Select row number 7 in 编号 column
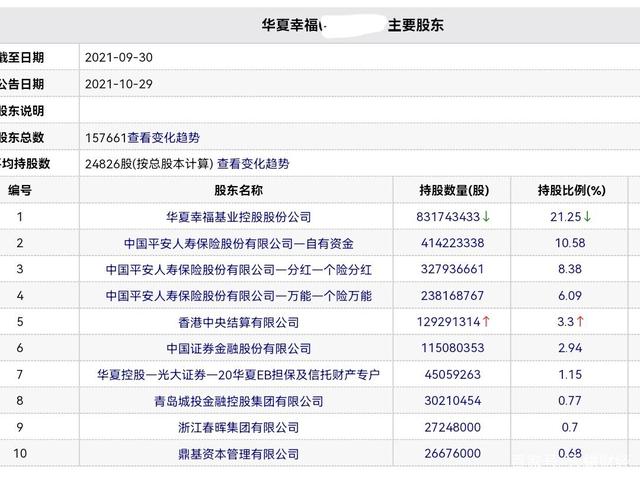Viewport: 640px width, 479px height. [x=20, y=375]
